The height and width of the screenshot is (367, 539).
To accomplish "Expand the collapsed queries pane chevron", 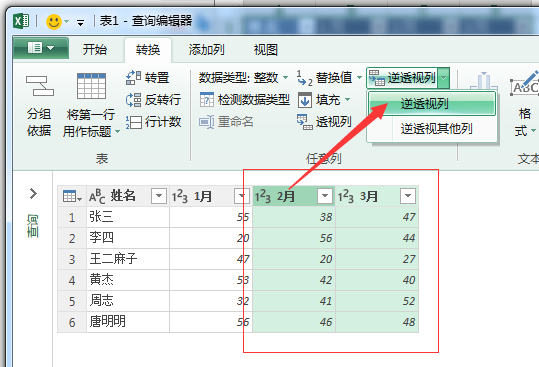I will click(33, 193).
